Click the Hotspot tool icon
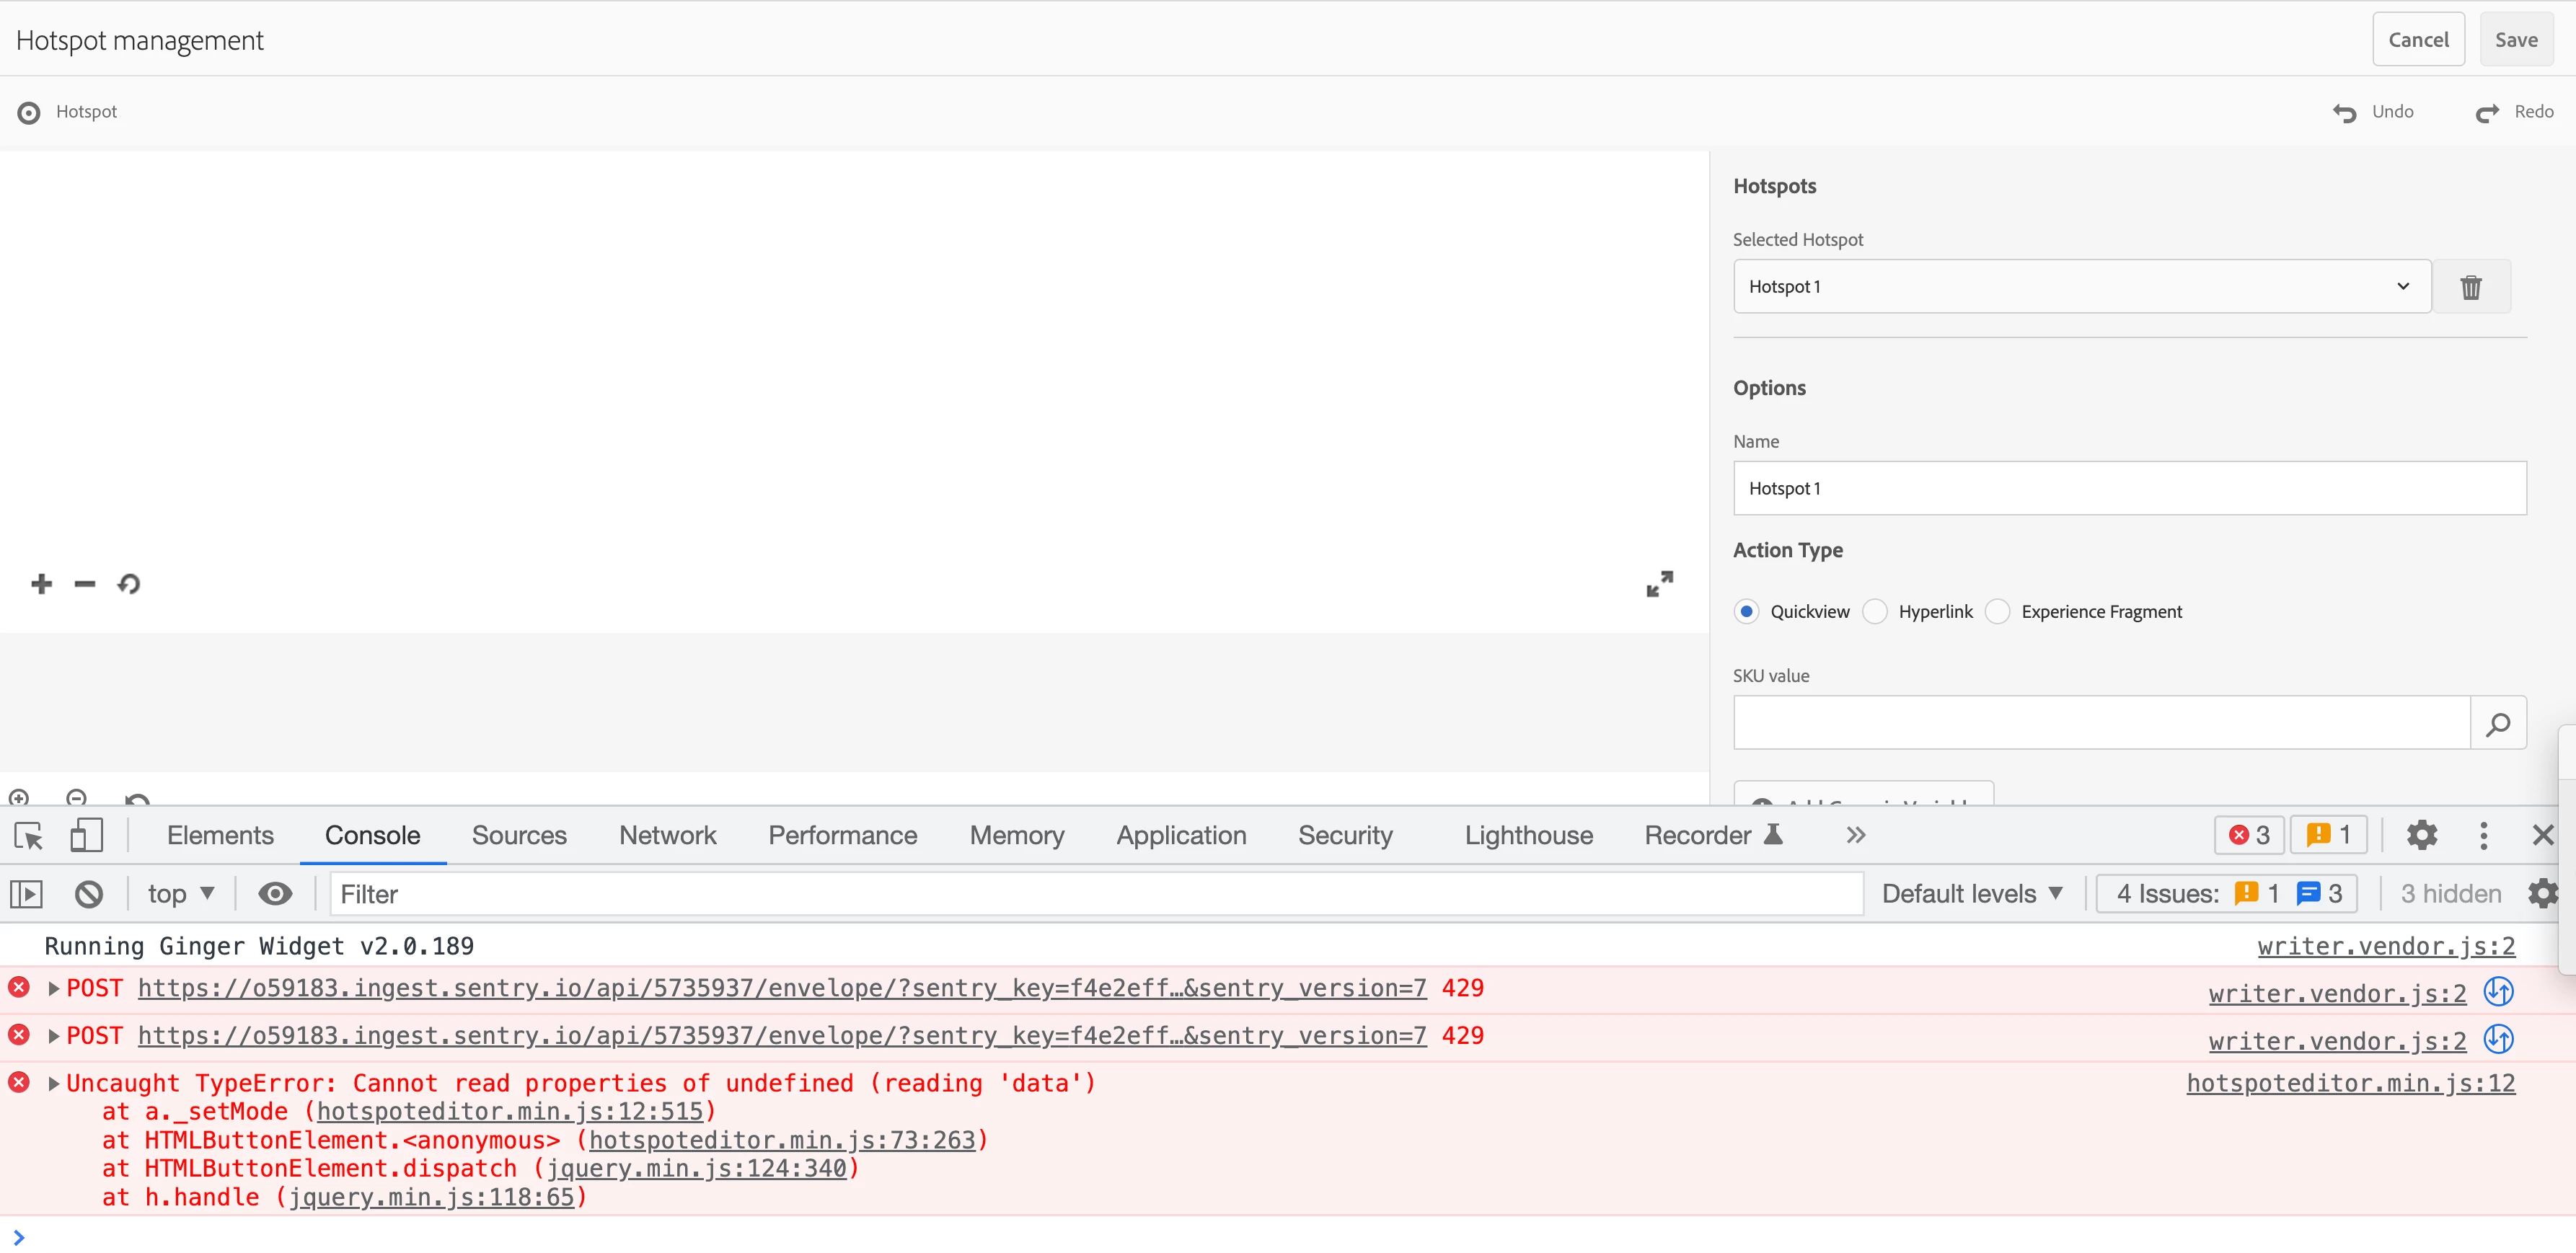The width and height of the screenshot is (2576, 1253). pos(30,112)
